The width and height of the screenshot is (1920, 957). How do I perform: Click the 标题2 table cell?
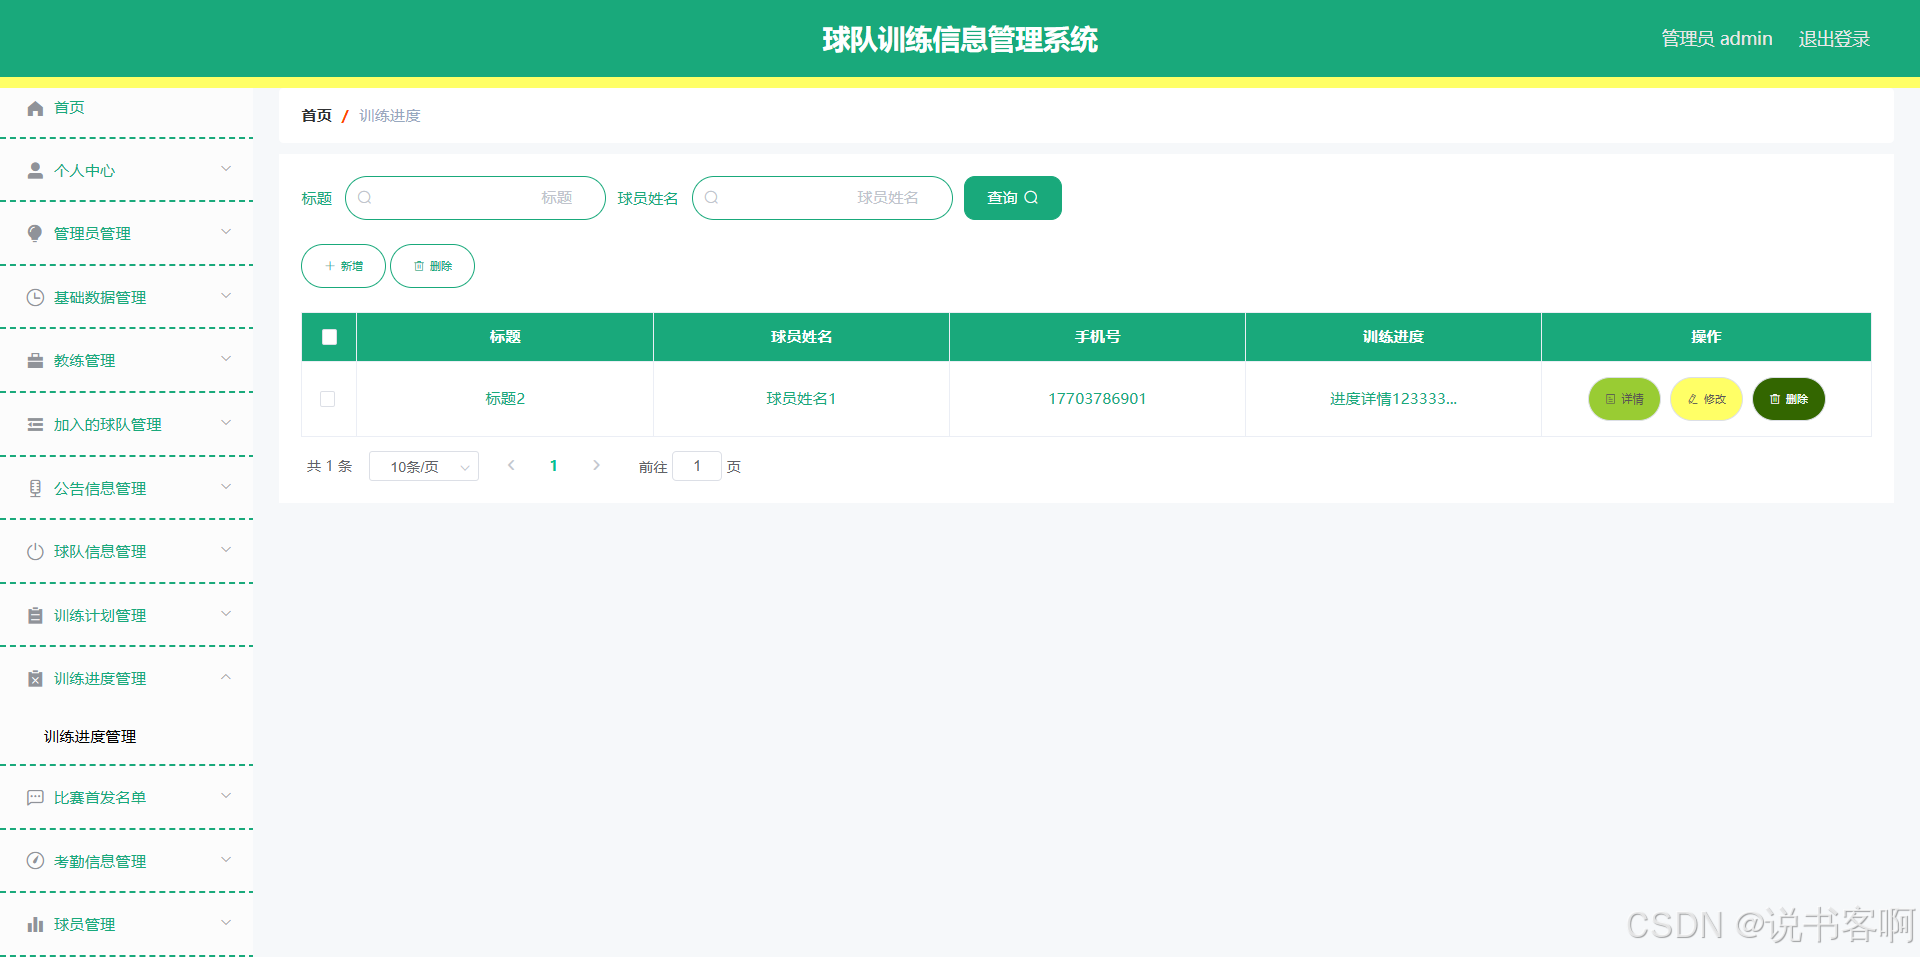coord(505,399)
